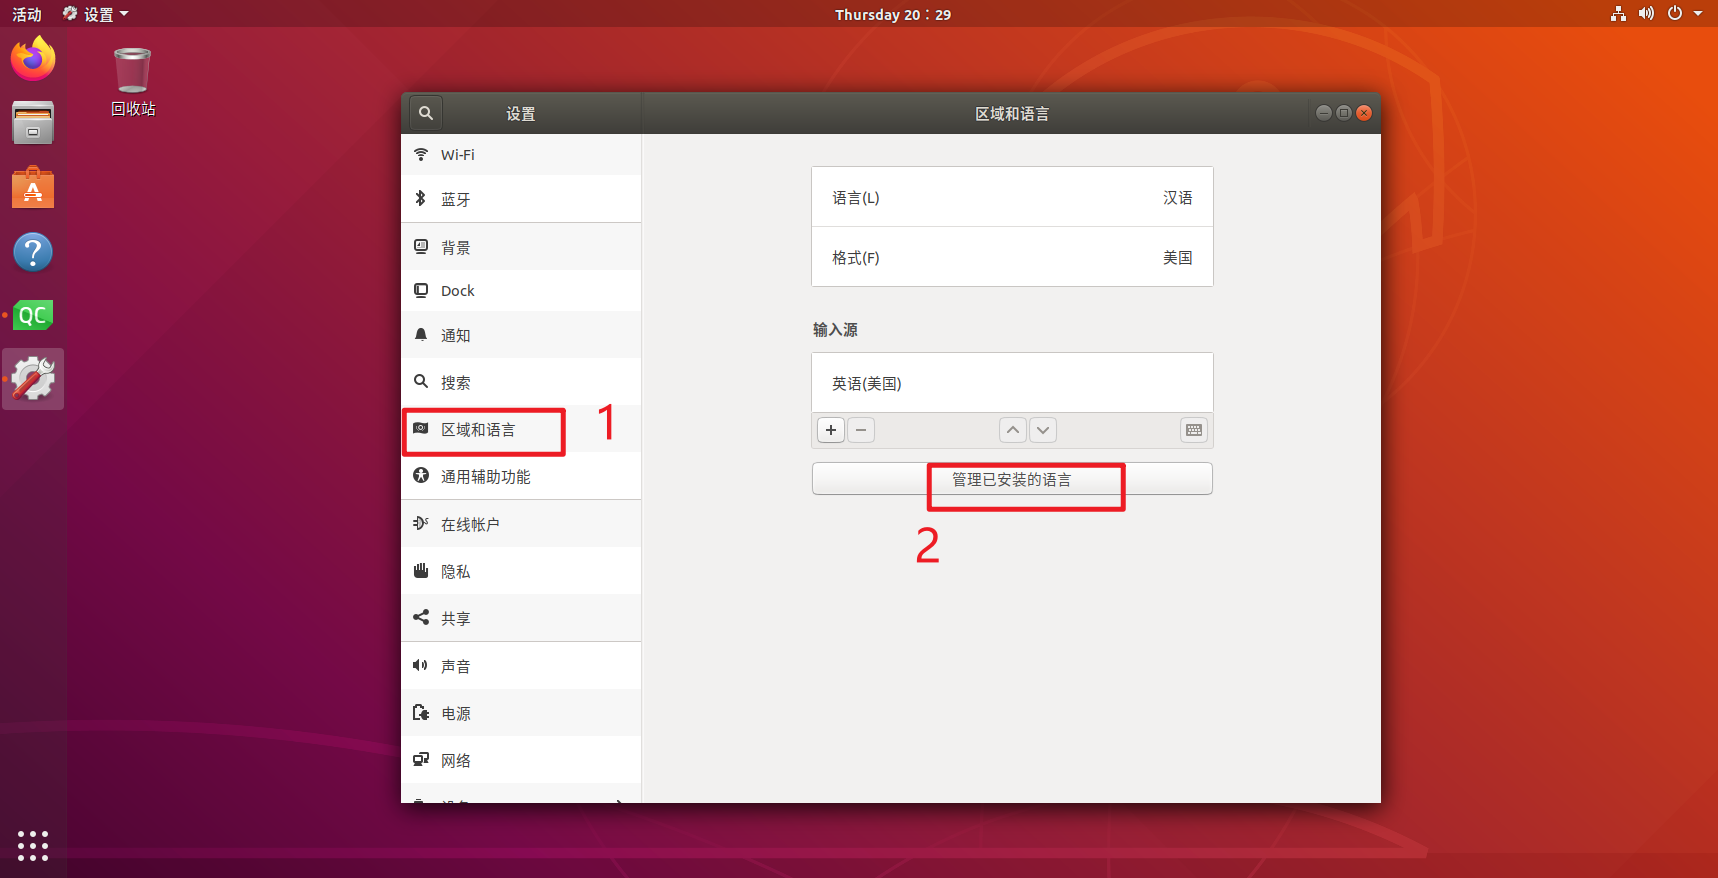The height and width of the screenshot is (878, 1718).
Task: Open the system power menu icon
Action: pyautogui.click(x=1675, y=14)
